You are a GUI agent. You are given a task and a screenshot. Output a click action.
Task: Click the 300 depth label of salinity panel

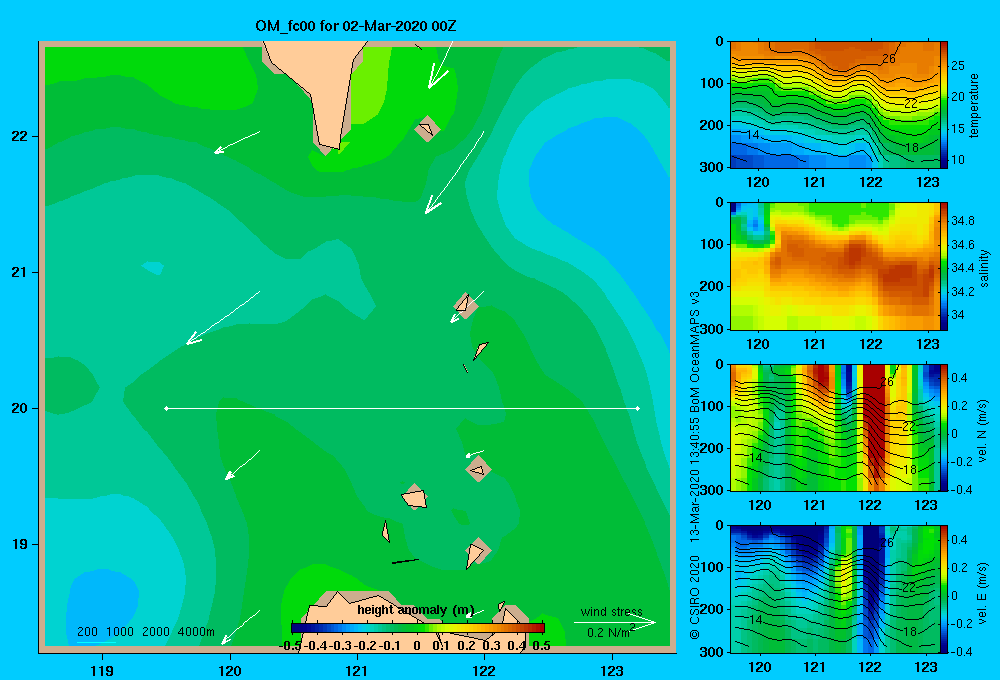[x=711, y=329]
